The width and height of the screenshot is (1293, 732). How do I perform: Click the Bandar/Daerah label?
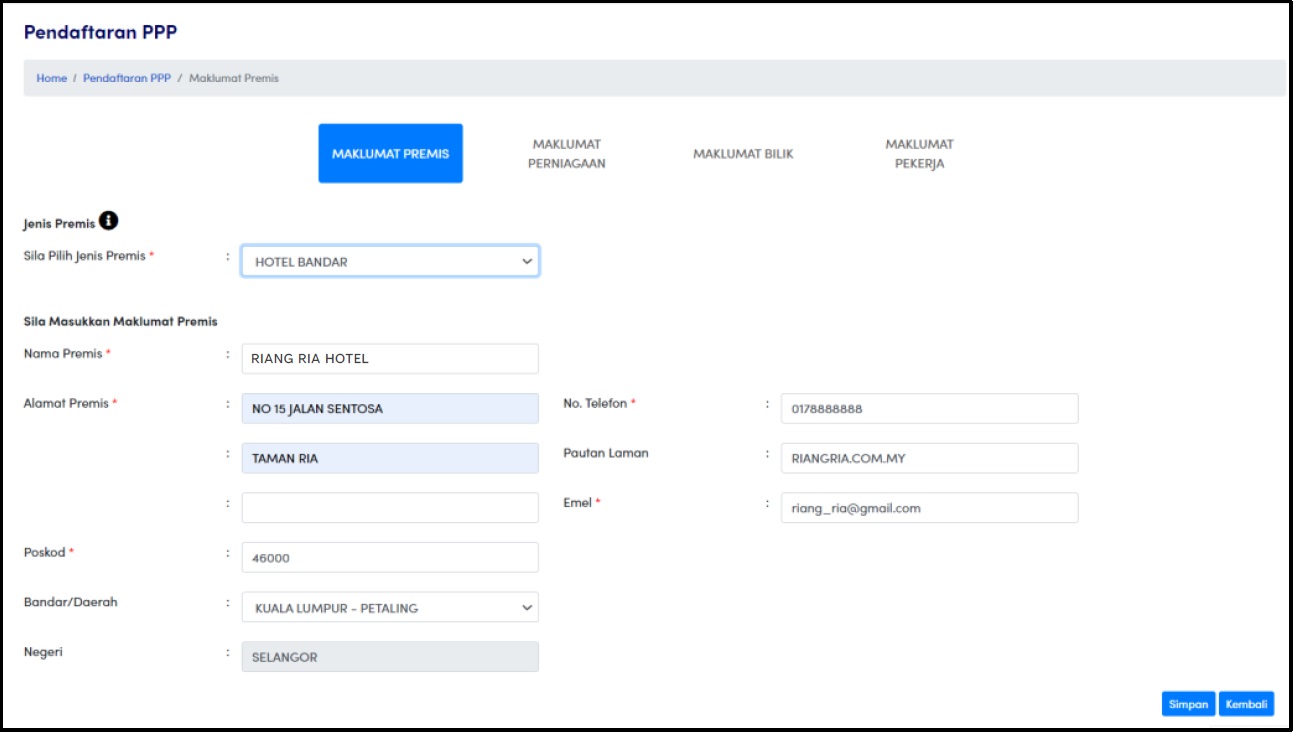70,602
